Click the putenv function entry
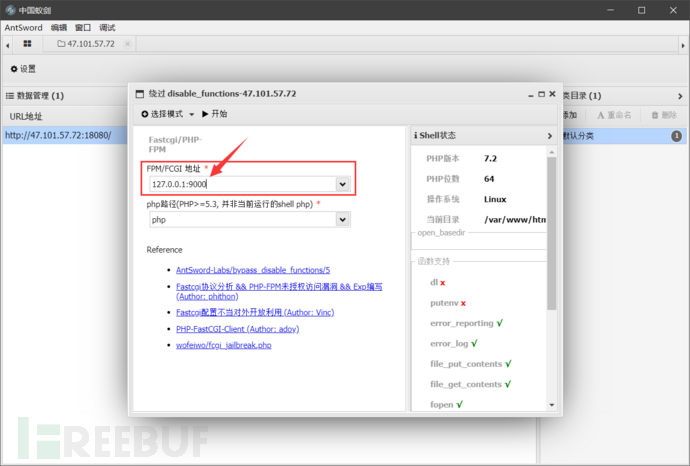The height and width of the screenshot is (466, 690). (448, 303)
